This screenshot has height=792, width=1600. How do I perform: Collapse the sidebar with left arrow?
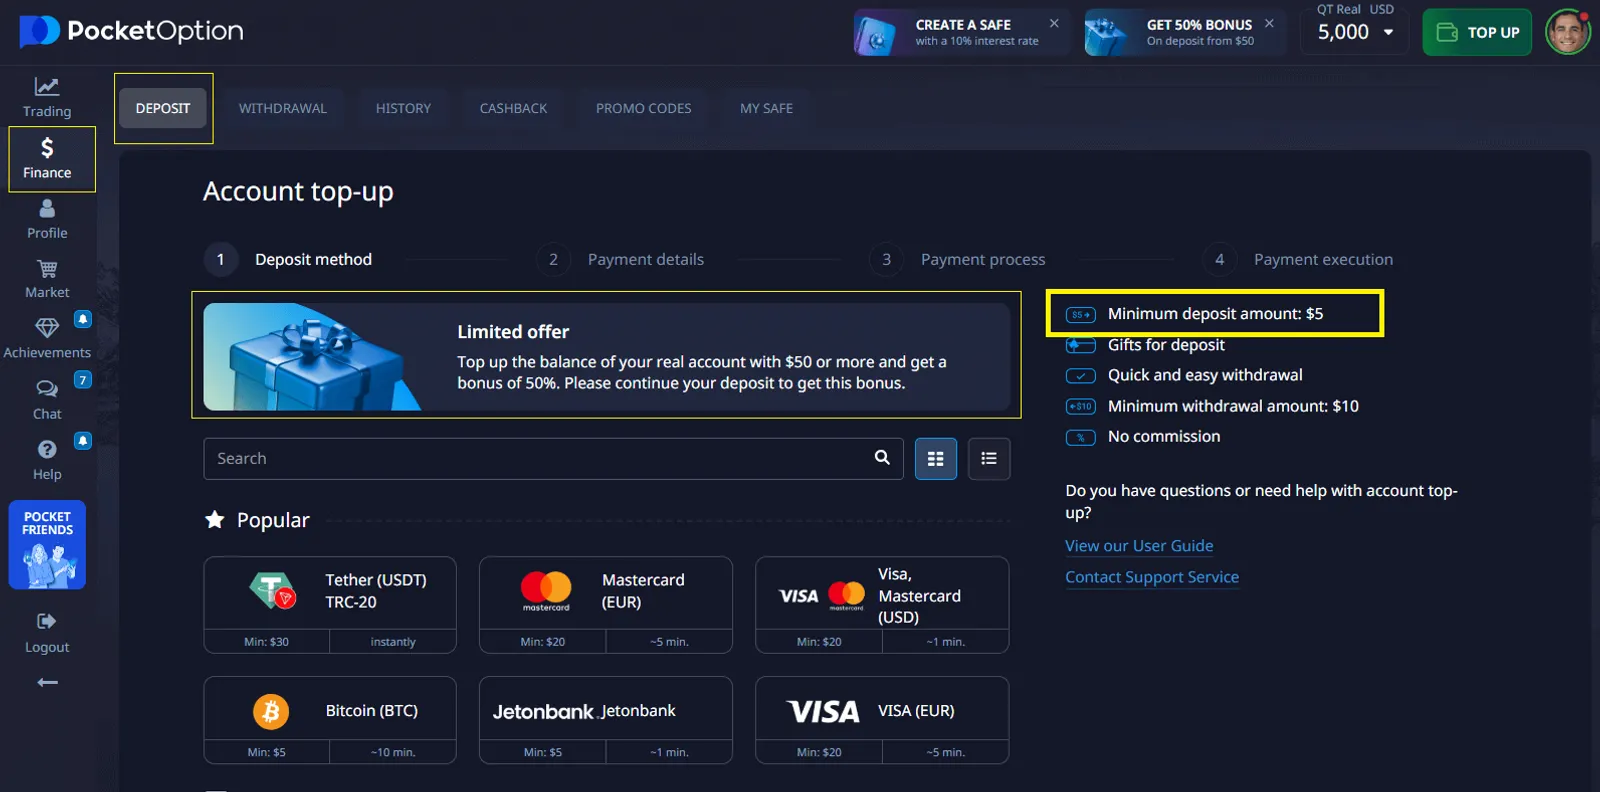click(47, 682)
